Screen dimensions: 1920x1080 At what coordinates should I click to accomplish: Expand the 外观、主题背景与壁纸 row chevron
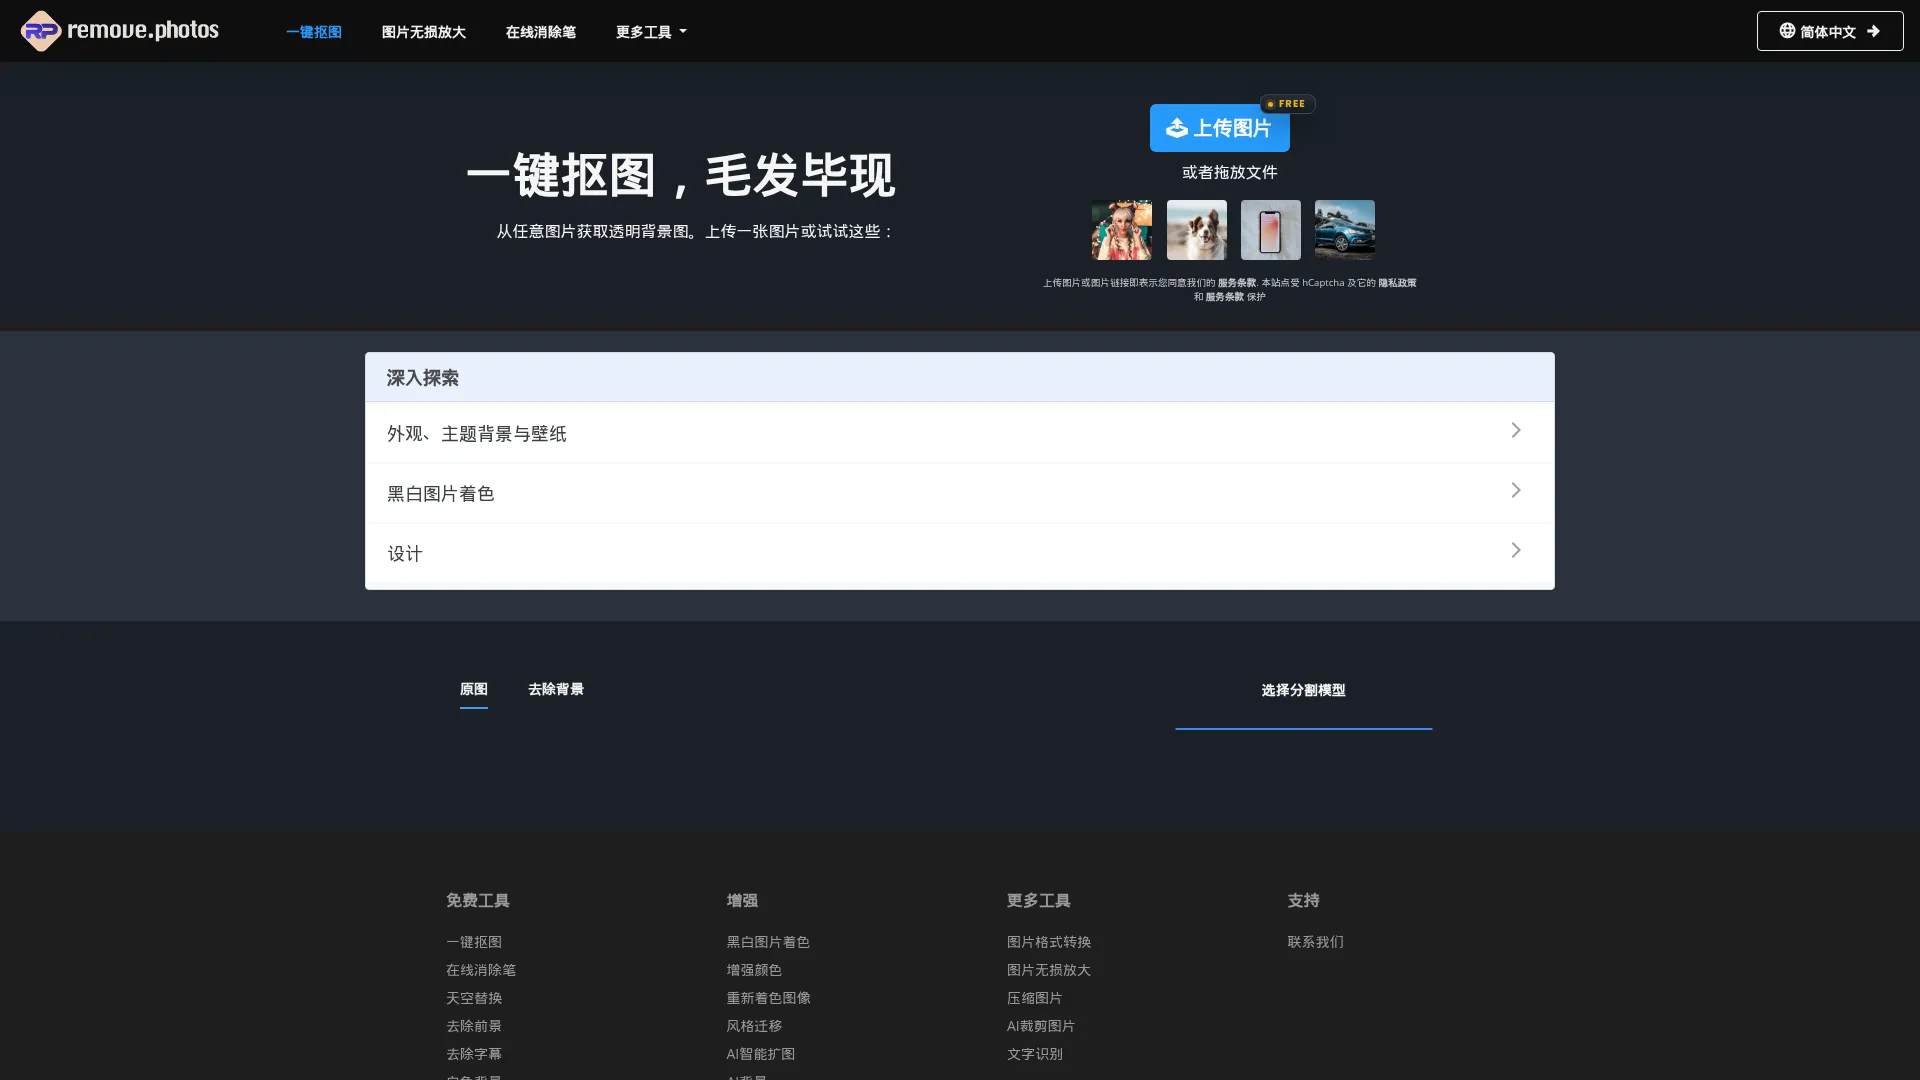[1516, 430]
